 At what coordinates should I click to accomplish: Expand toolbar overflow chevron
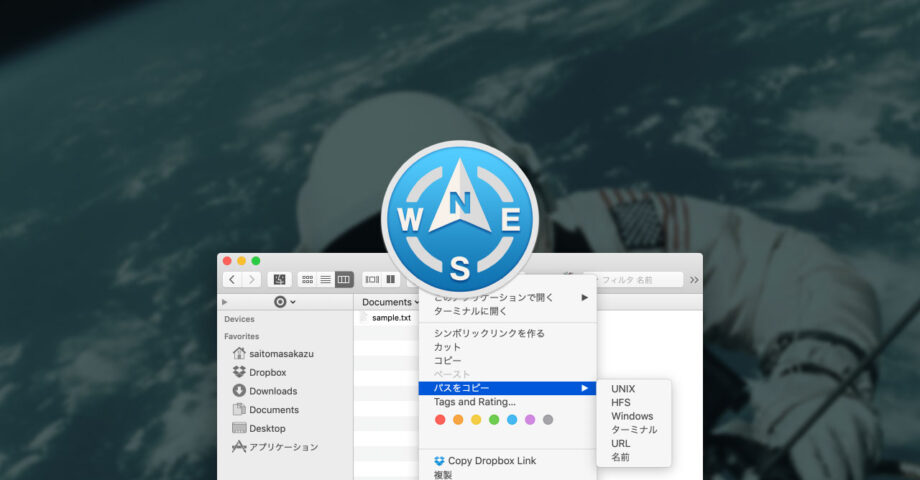pyautogui.click(x=694, y=280)
